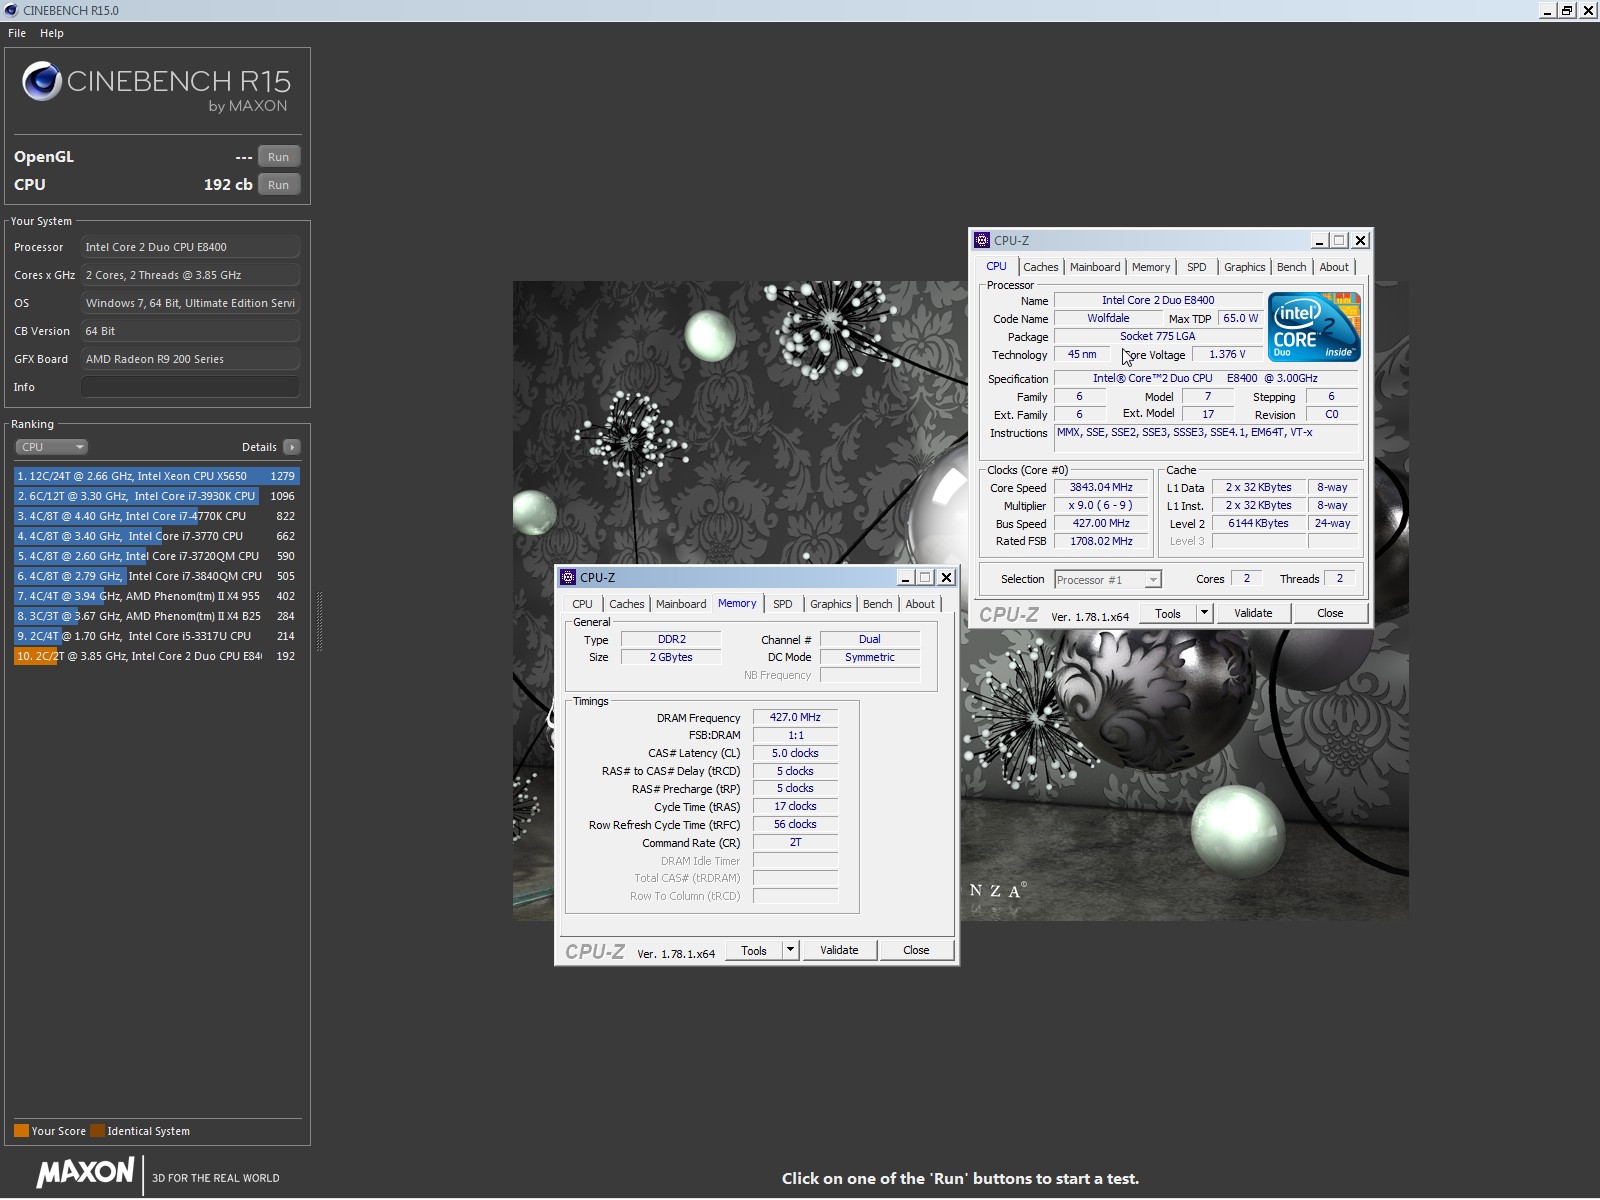1600x1200 pixels.
Task: Click the MAXON logo at bottom left
Action: [x=85, y=1173]
